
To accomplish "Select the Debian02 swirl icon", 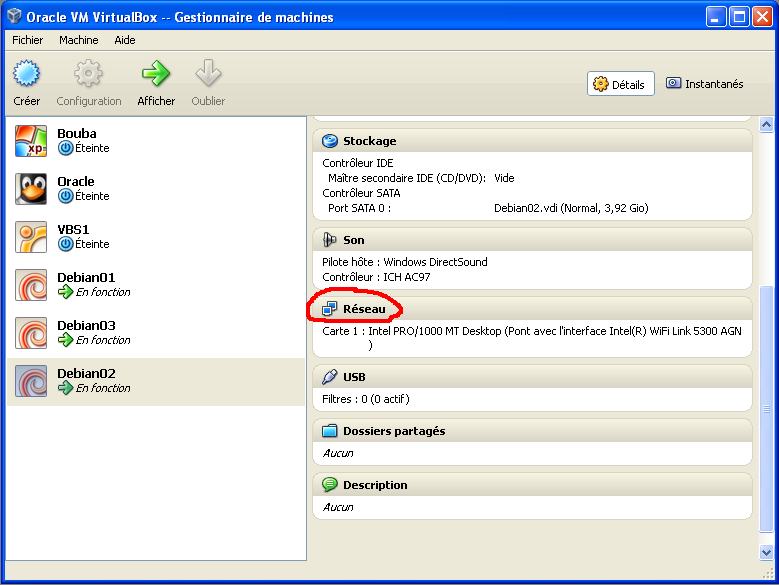I will click(31, 381).
